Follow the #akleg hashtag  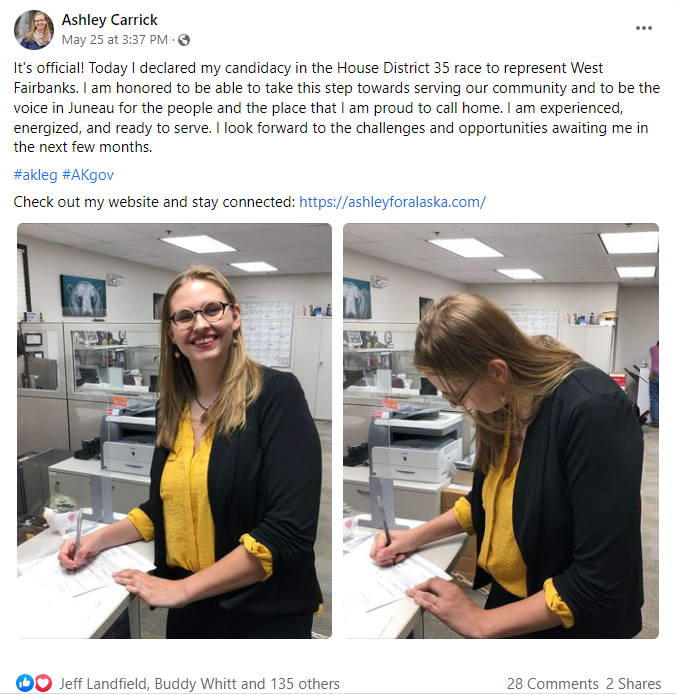35,175
